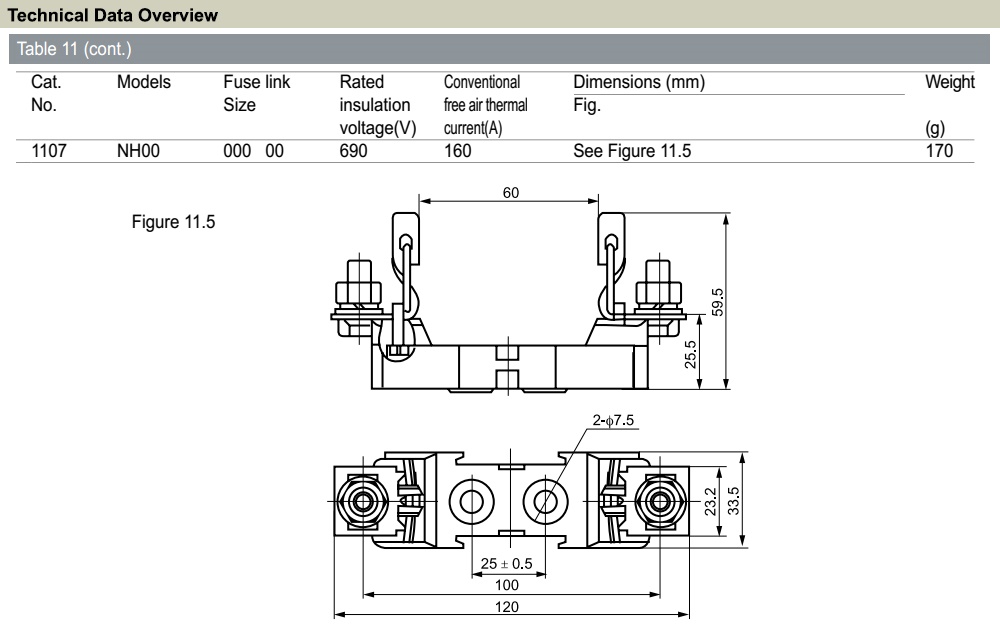Click the '33.5' dimension label
The image size is (1000, 630).
734,501
